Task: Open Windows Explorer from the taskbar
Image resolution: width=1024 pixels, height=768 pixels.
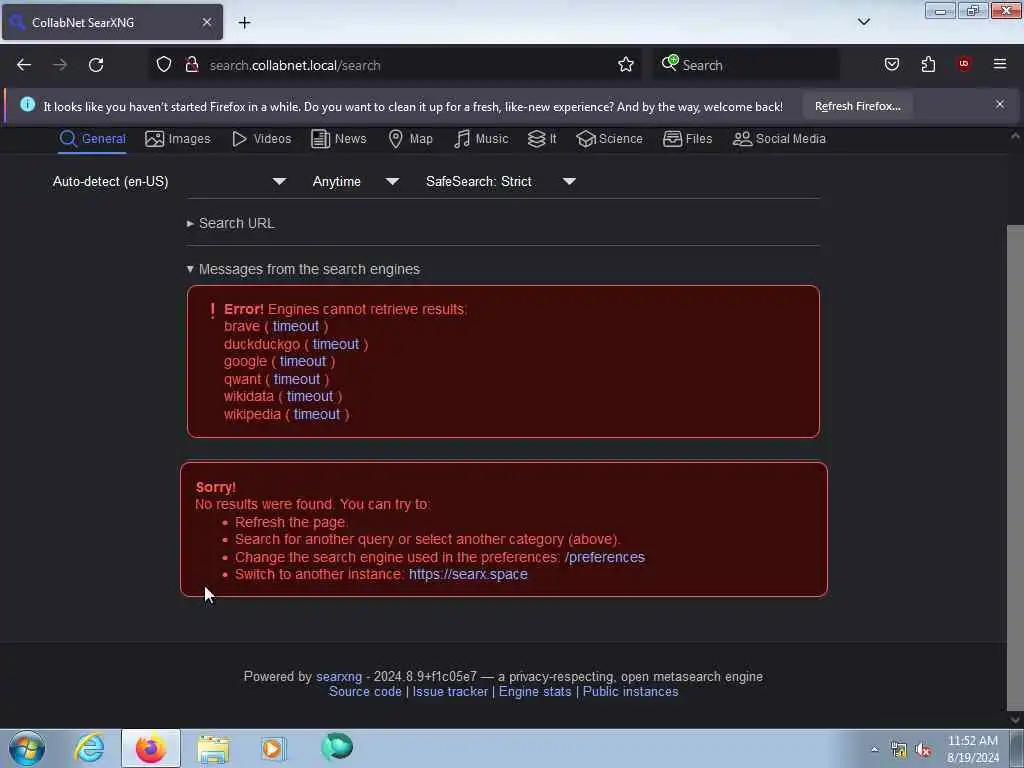Action: tap(213, 748)
